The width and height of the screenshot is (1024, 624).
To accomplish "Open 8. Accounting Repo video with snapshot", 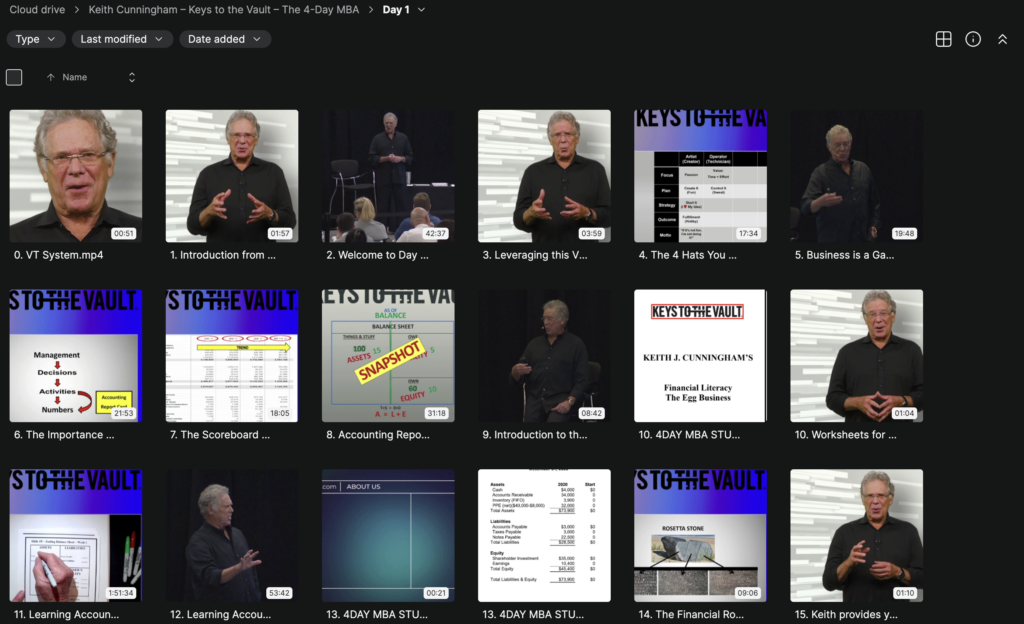I will pyautogui.click(x=388, y=356).
